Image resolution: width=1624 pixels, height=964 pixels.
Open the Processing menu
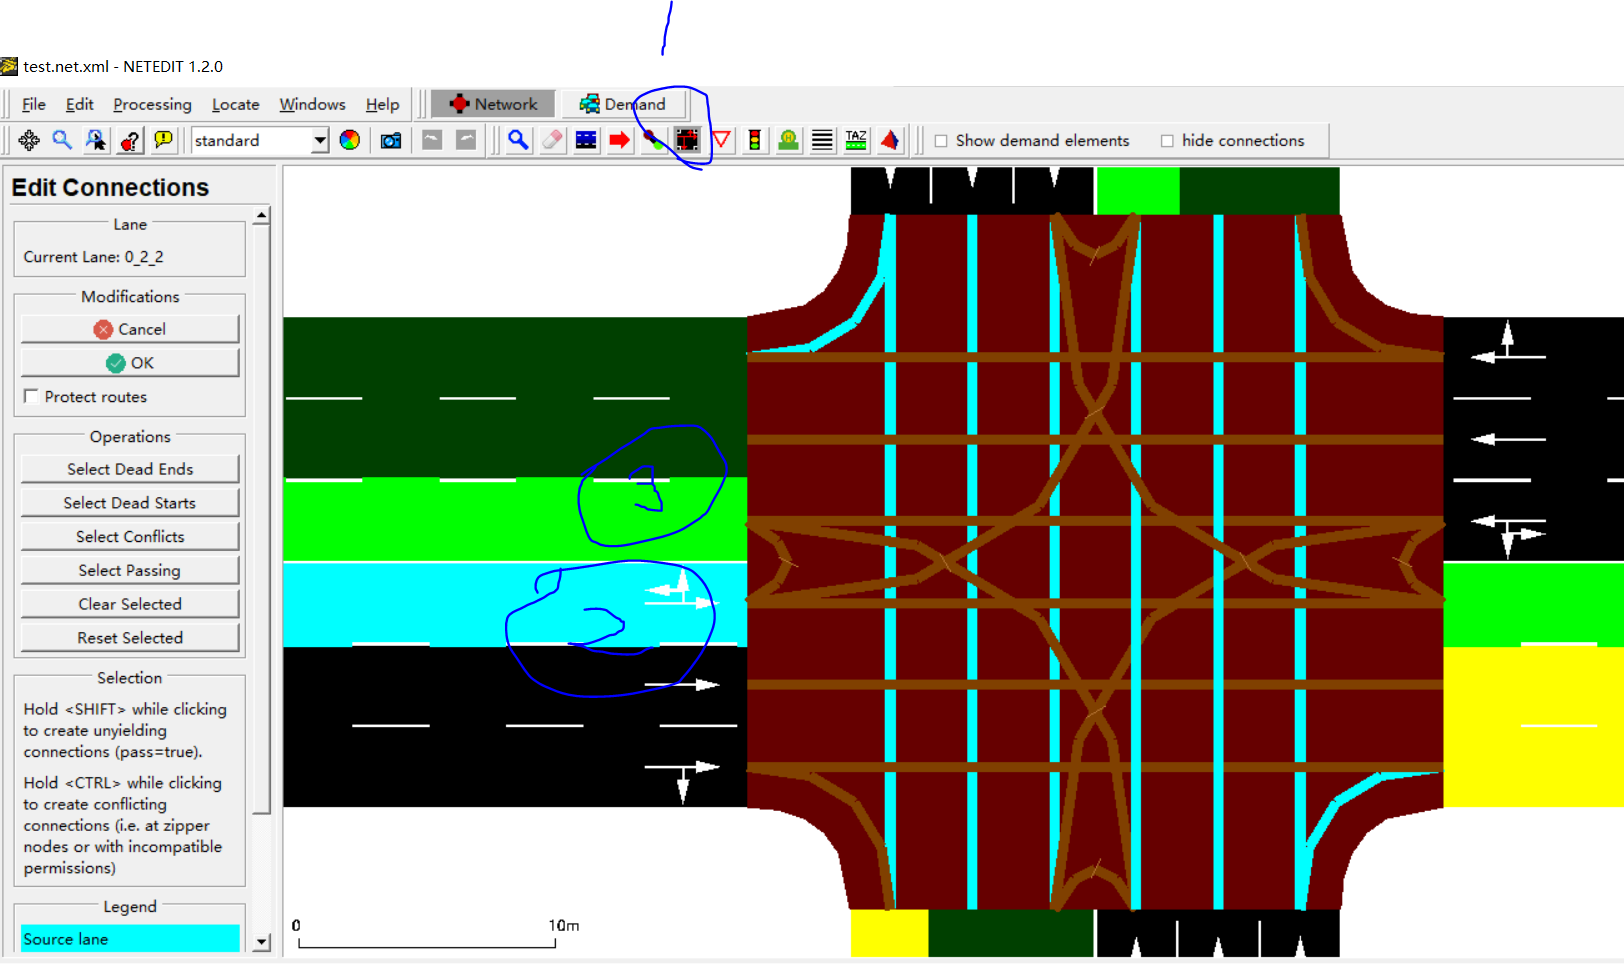[152, 104]
